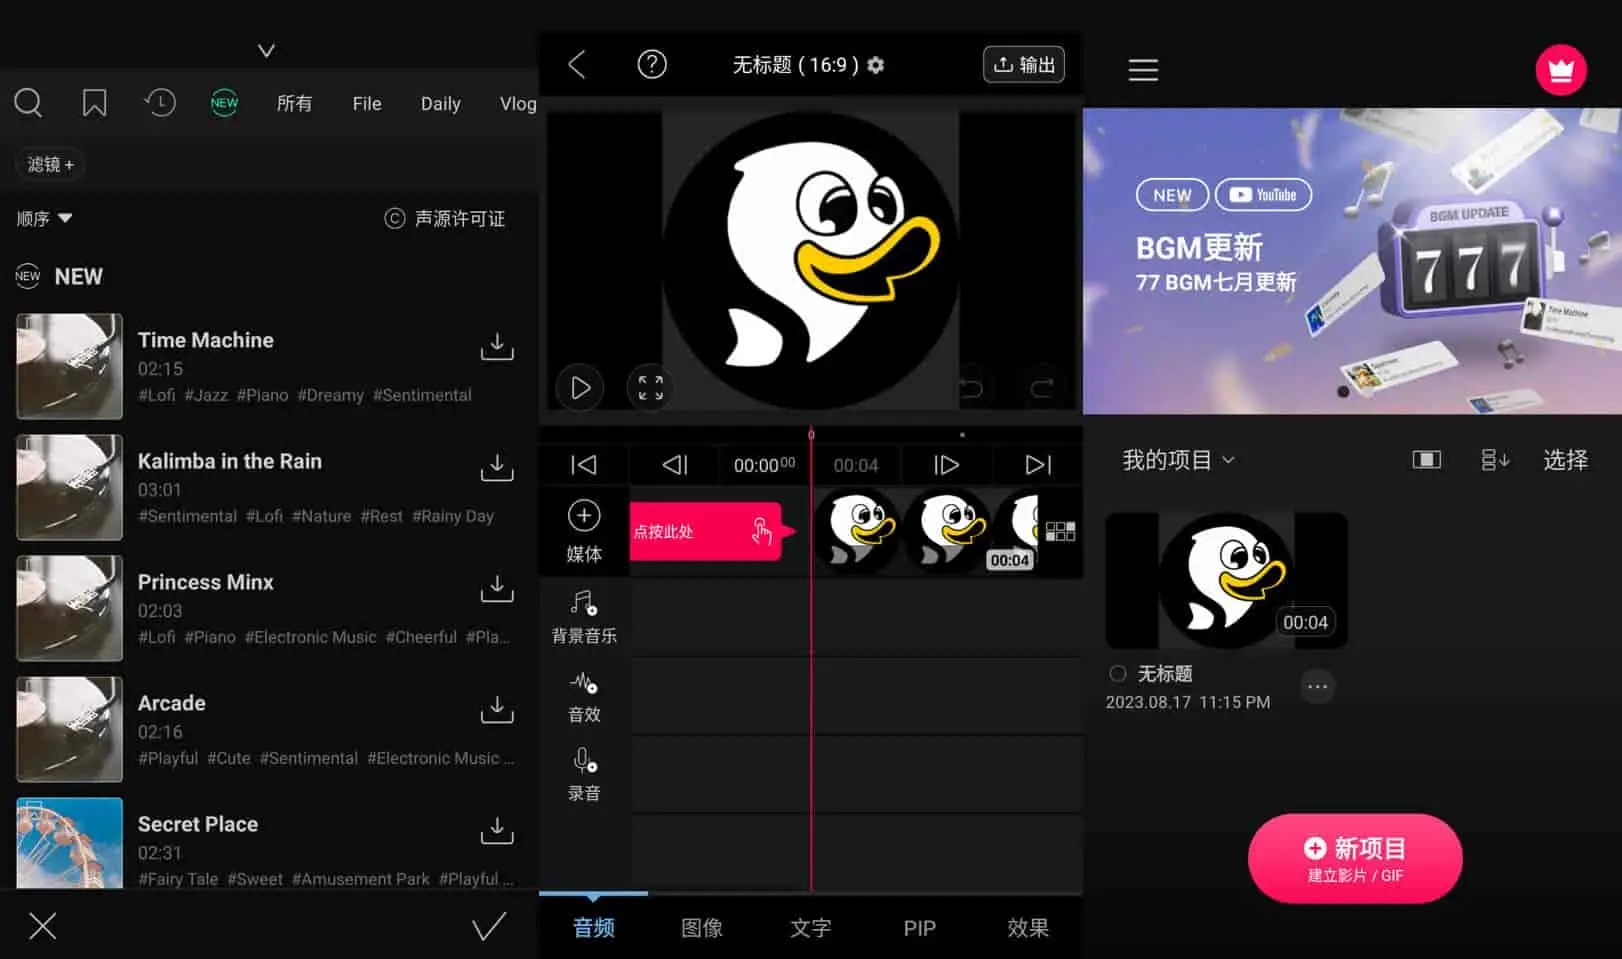This screenshot has width=1622, height=959.
Task: Create a 新项目 new project
Action: [1354, 858]
